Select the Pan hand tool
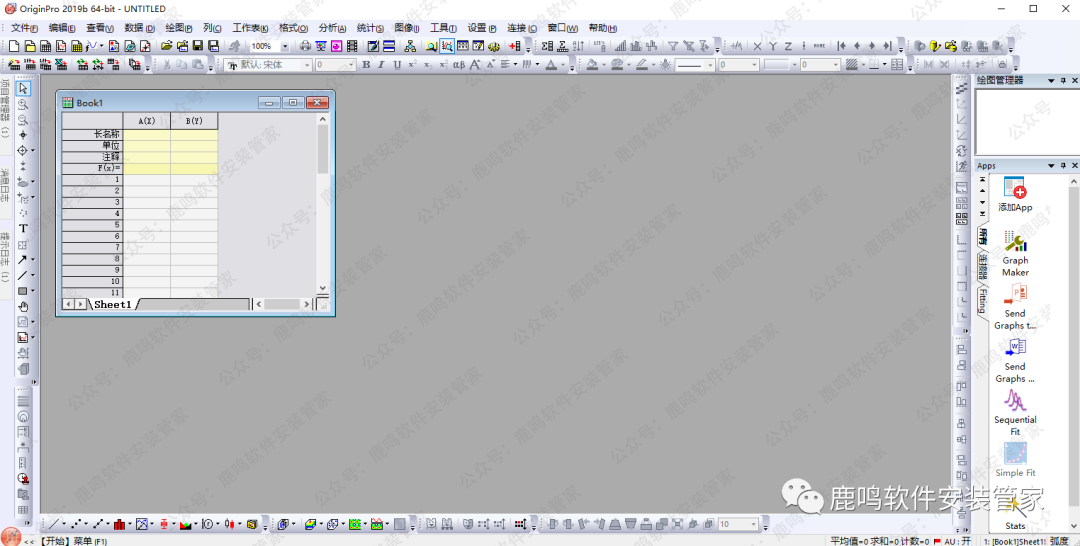This screenshot has height=546, width=1080. (x=23, y=306)
